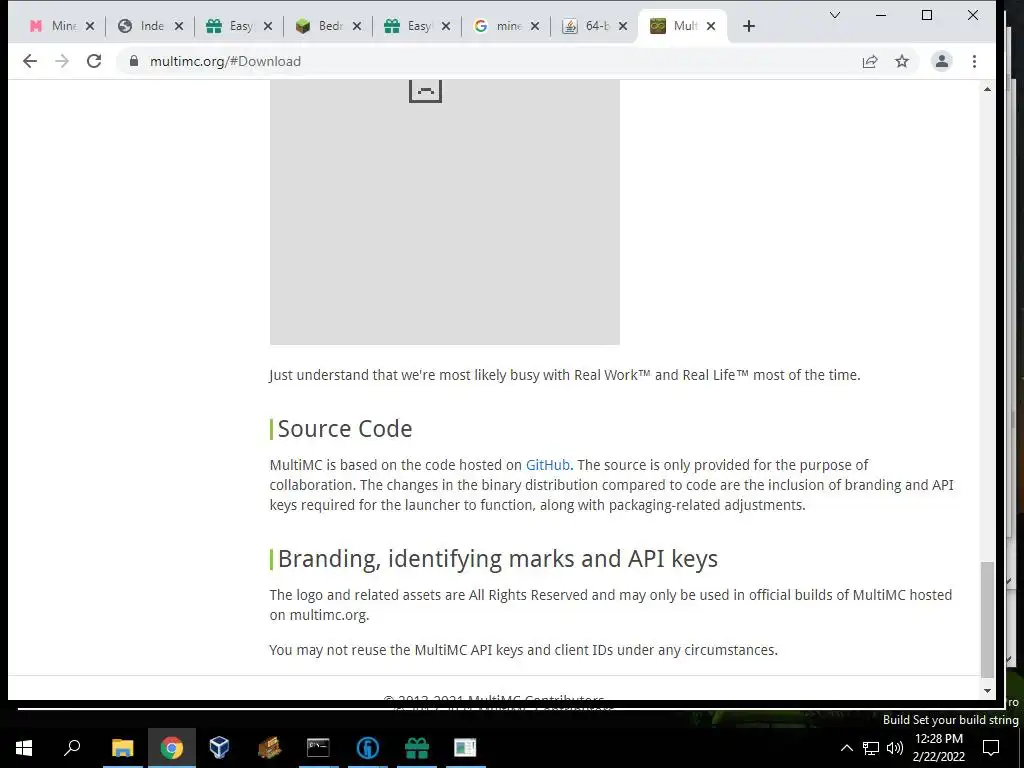Close the active MultiMC tab

[x=711, y=26]
